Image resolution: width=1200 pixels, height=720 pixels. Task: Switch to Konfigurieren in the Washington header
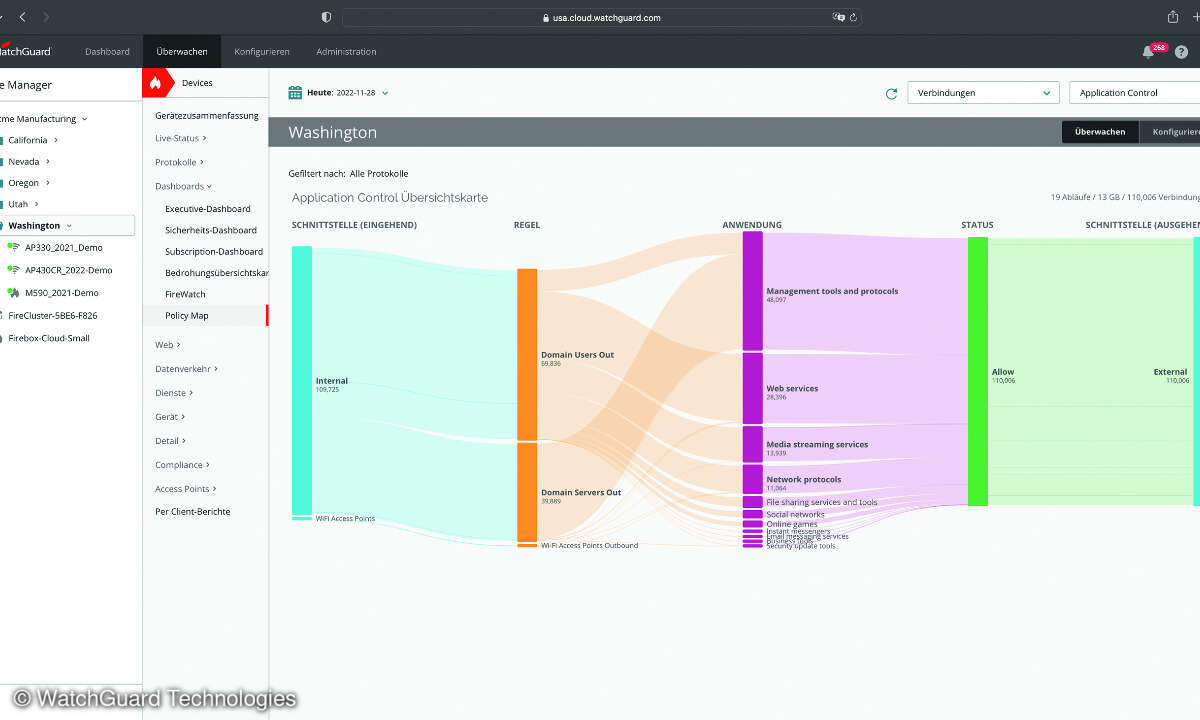point(1170,132)
